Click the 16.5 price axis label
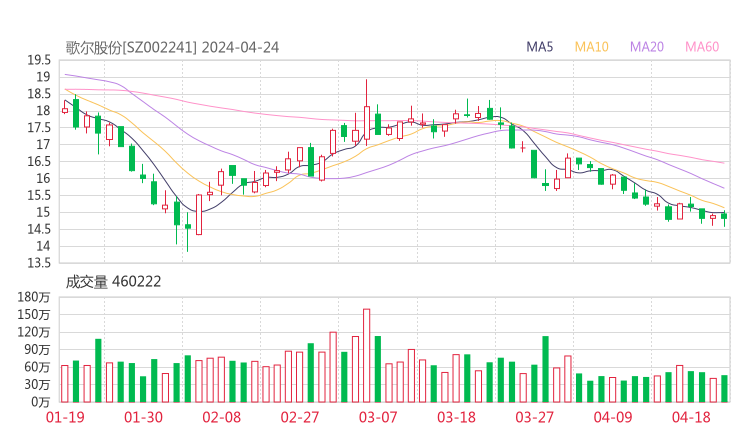This screenshot has width=740, height=440. click(x=39, y=161)
